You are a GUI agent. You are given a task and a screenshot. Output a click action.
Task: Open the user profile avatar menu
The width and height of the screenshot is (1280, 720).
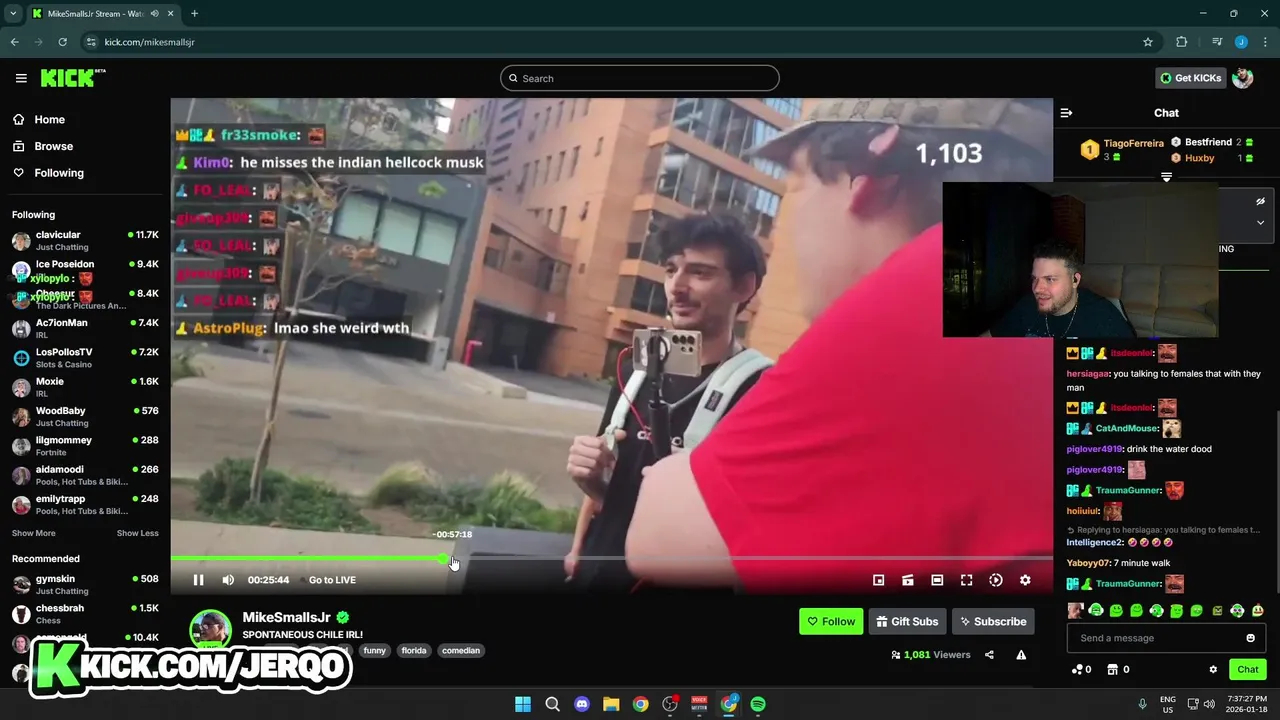pyautogui.click(x=1243, y=78)
